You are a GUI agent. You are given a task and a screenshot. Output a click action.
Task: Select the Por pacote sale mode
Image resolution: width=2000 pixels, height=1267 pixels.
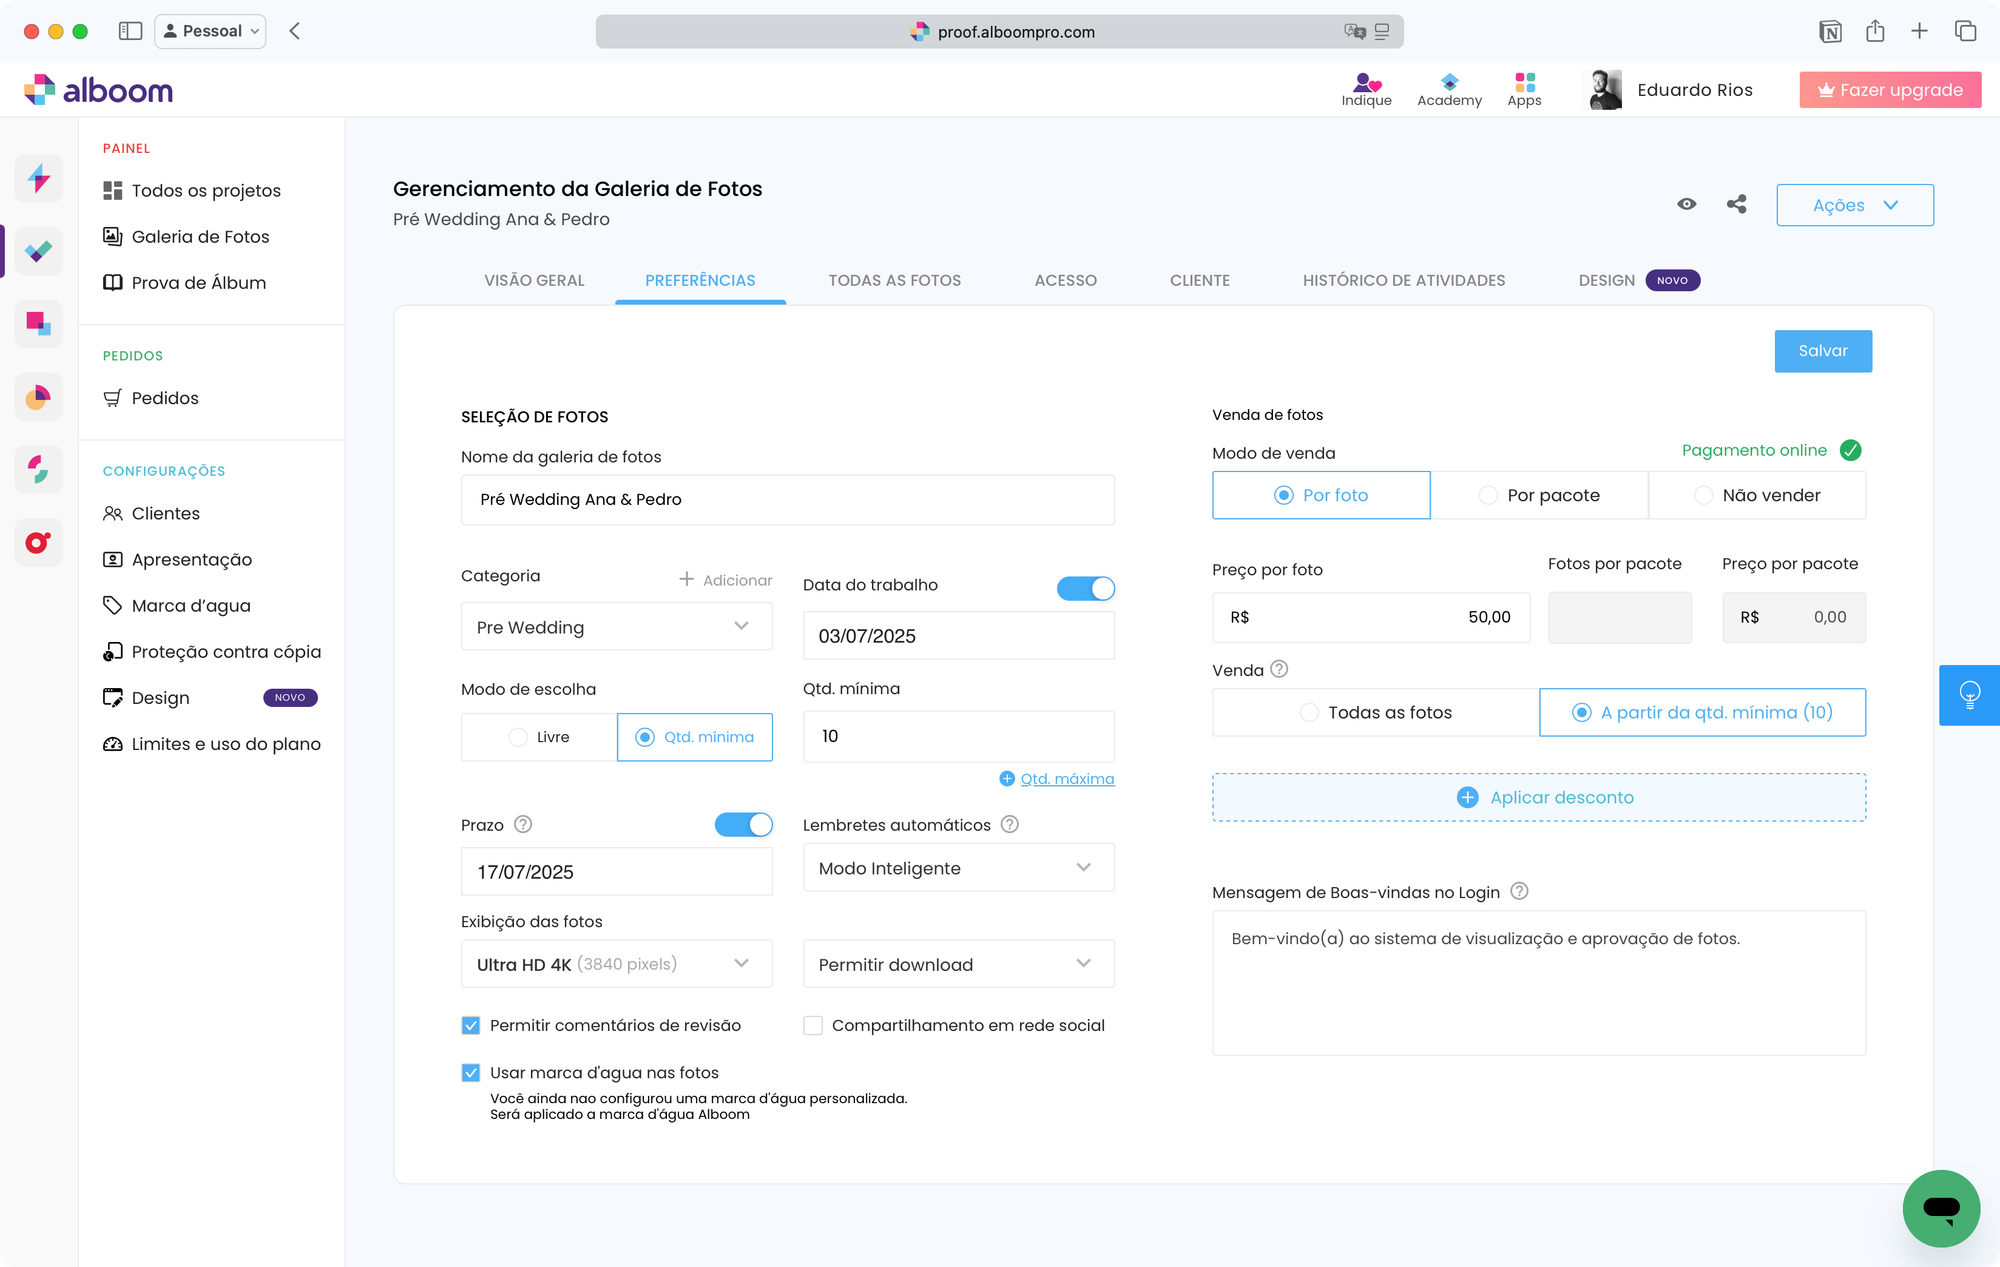(1538, 495)
